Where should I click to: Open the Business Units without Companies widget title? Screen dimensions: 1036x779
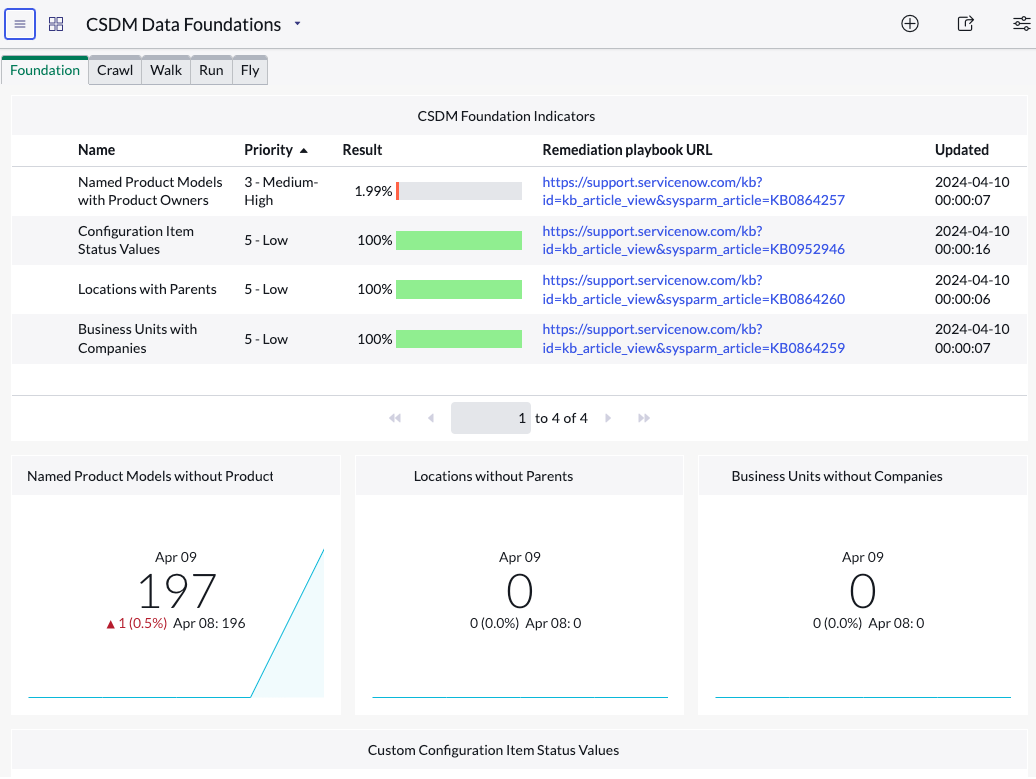coord(836,476)
